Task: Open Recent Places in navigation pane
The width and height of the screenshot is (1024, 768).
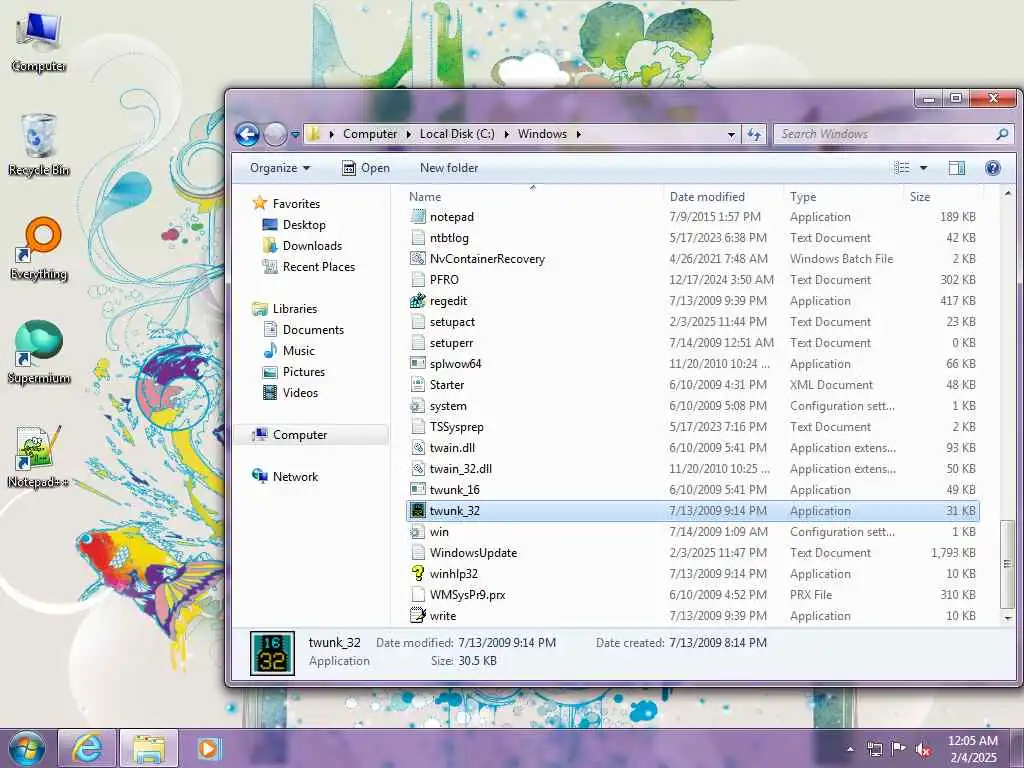Action: tap(308, 266)
